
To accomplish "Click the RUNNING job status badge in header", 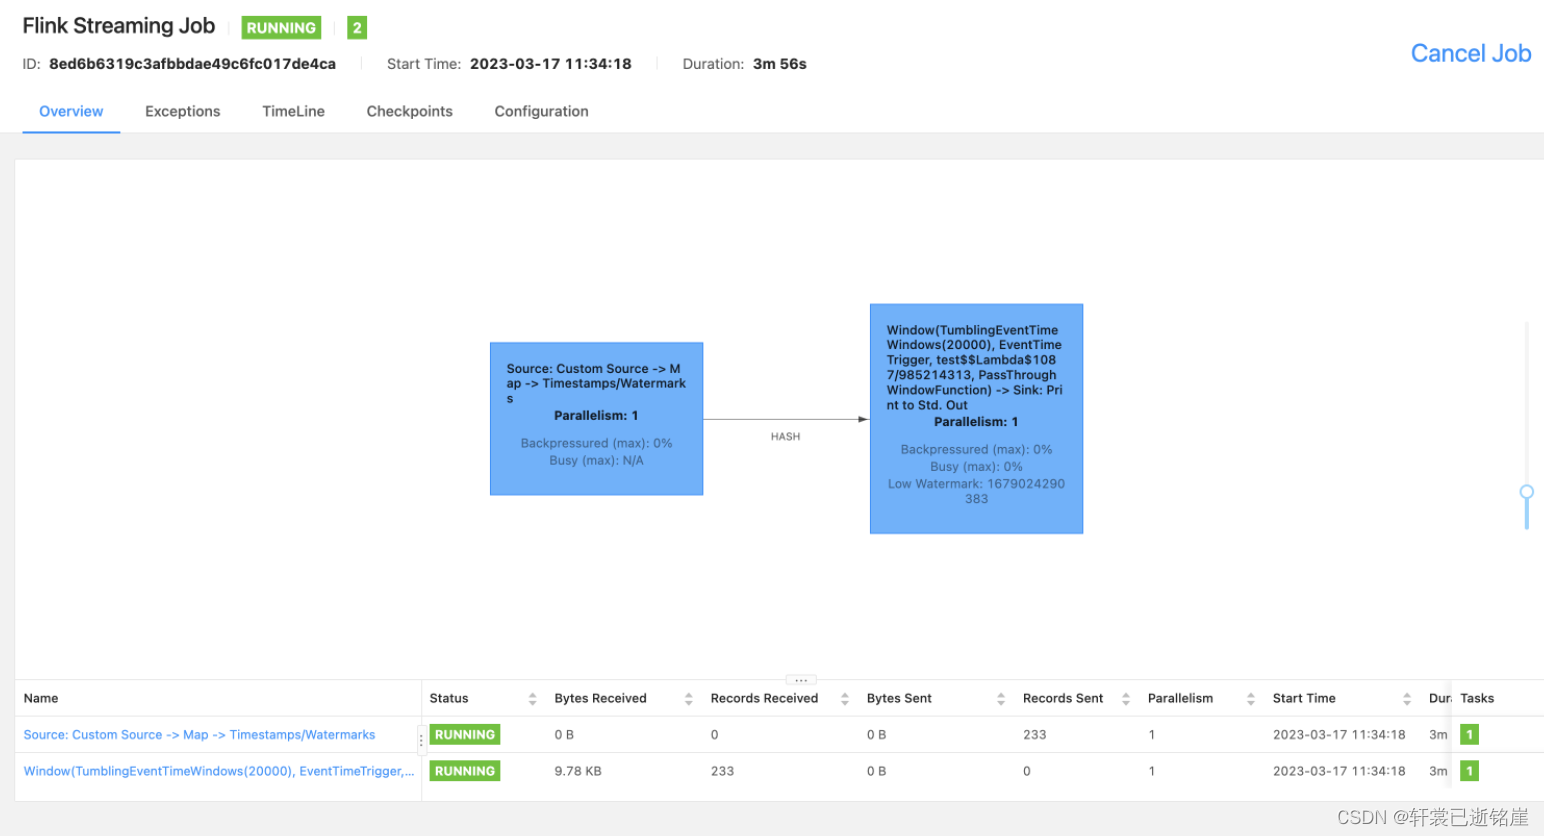I will 281,28.
